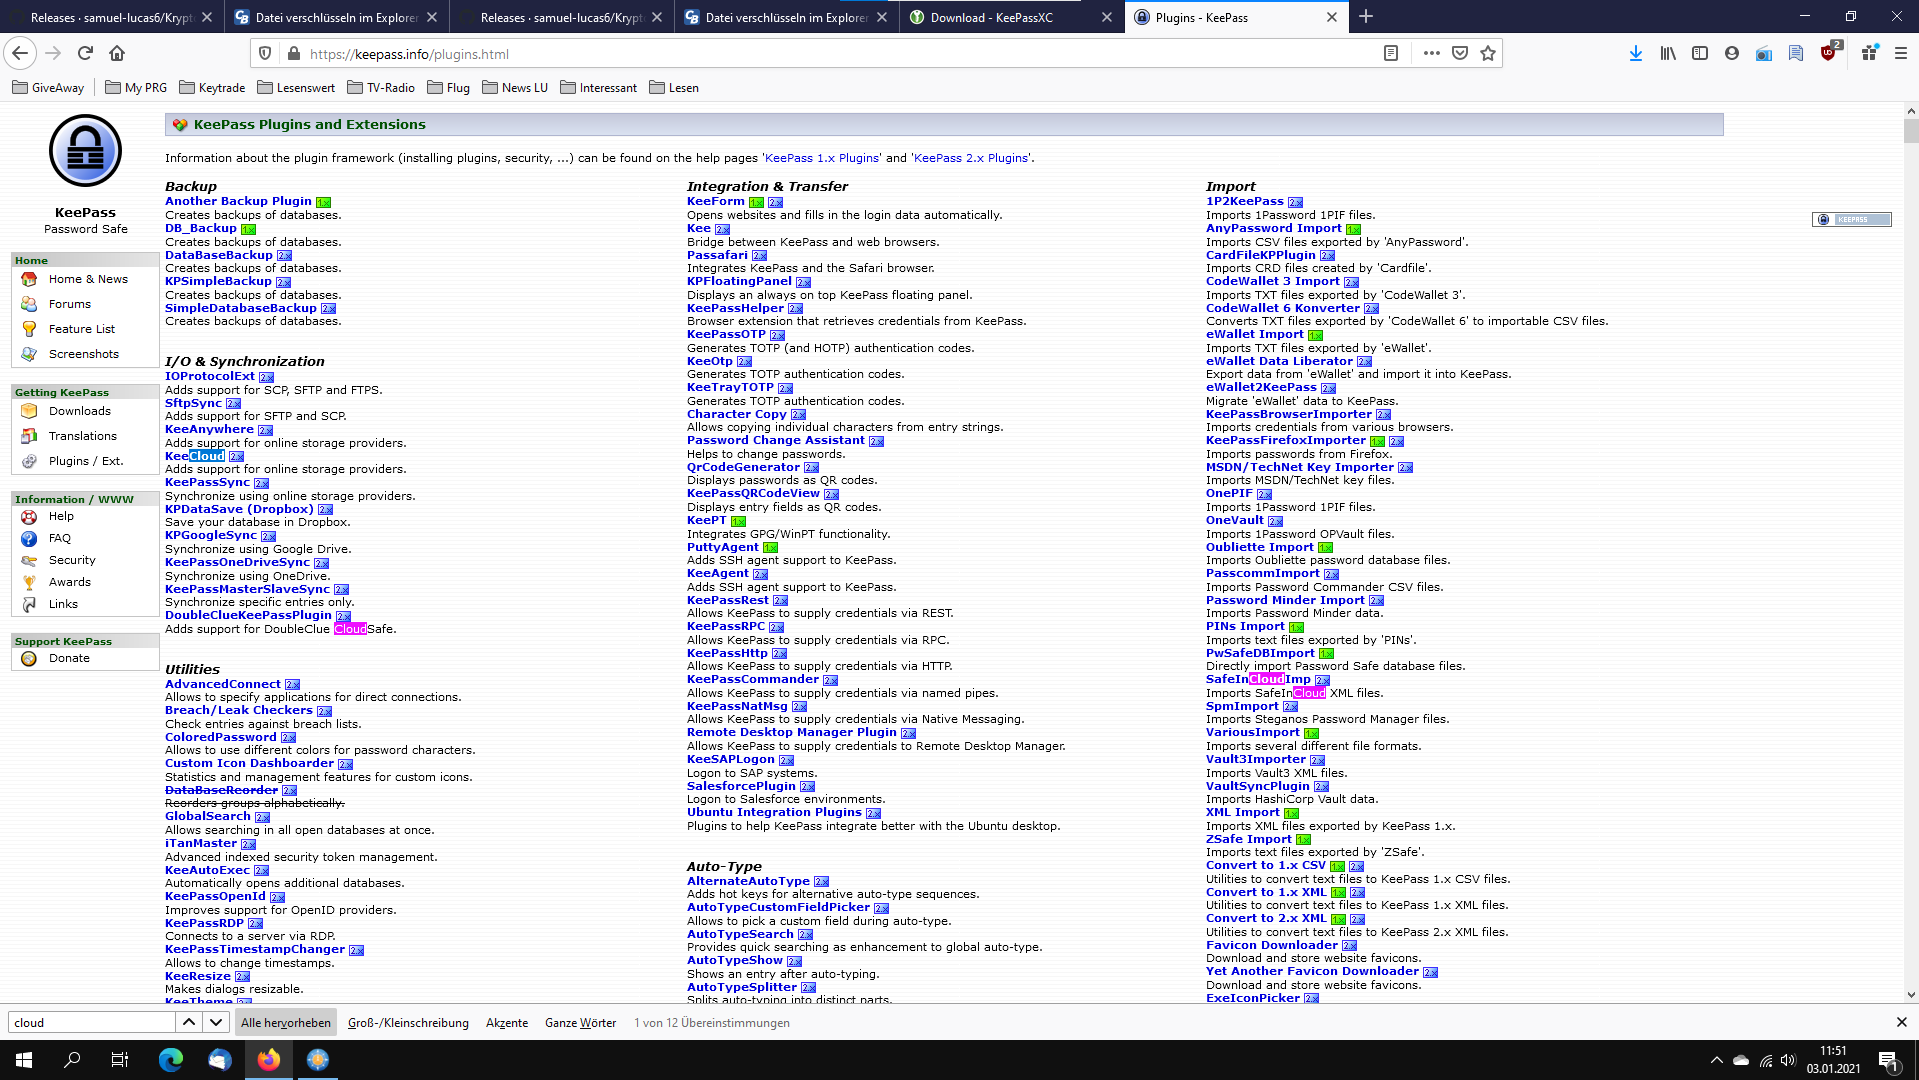This screenshot has width=1919, height=1080.
Task: Toggle Ganze Wörter whole words option
Action: click(x=580, y=1022)
